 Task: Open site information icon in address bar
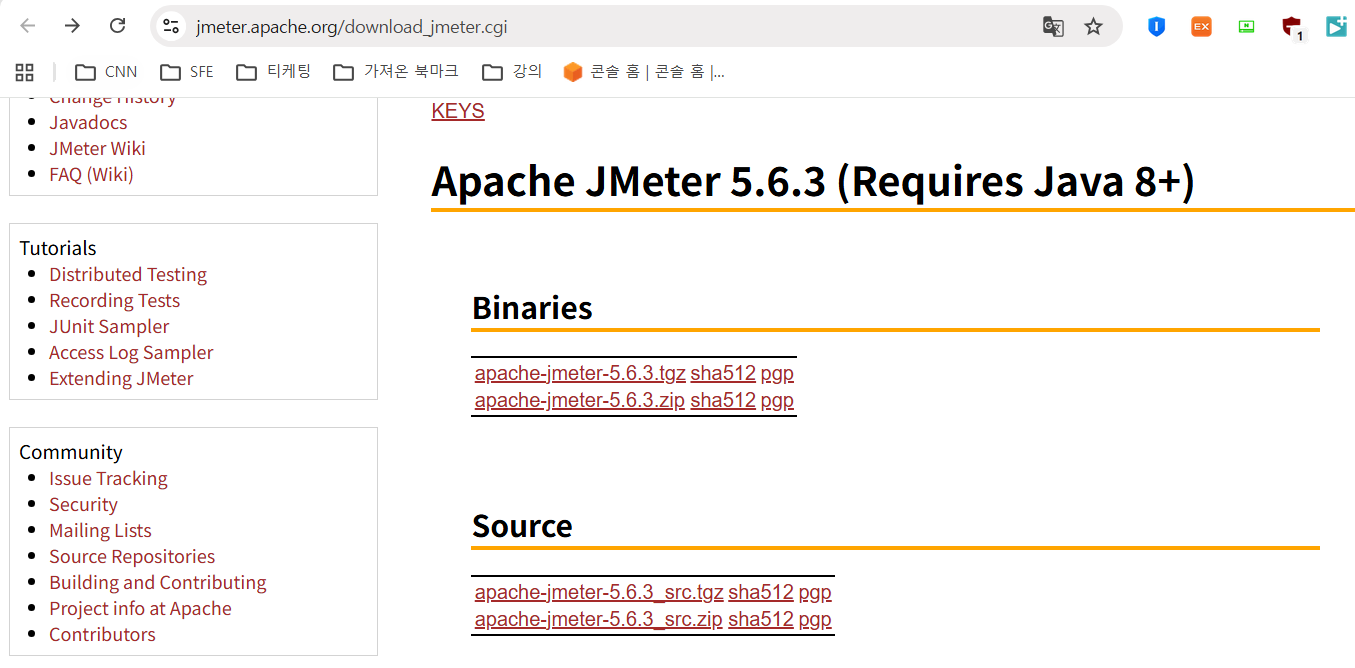(x=172, y=26)
